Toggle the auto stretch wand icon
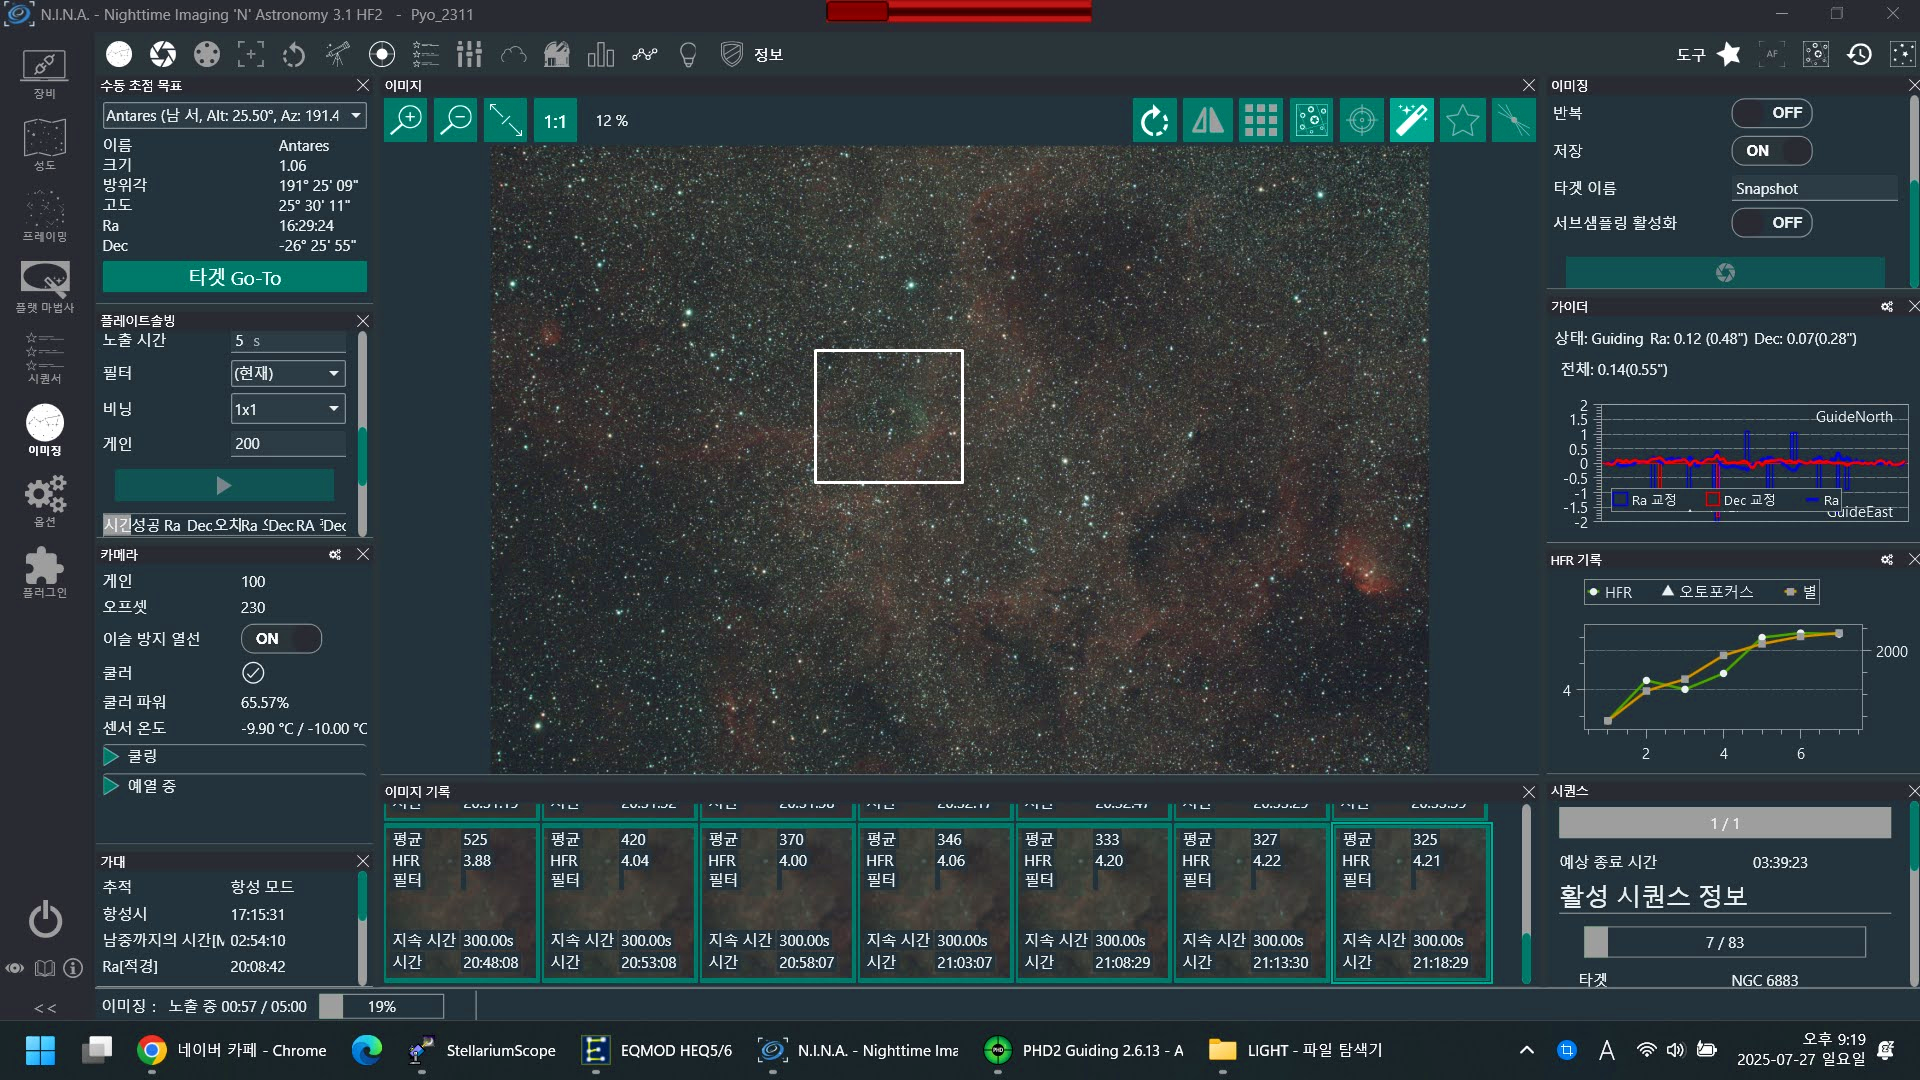1920x1080 pixels. tap(1411, 120)
